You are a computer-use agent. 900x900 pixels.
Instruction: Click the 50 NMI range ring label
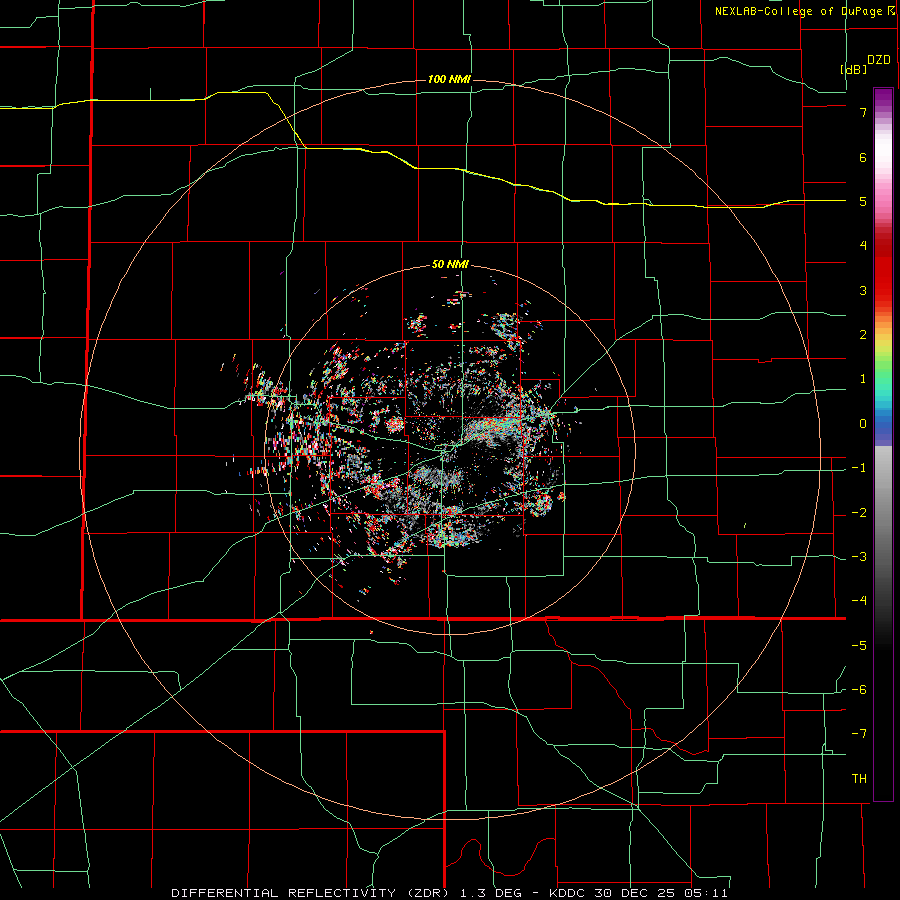[450, 265]
